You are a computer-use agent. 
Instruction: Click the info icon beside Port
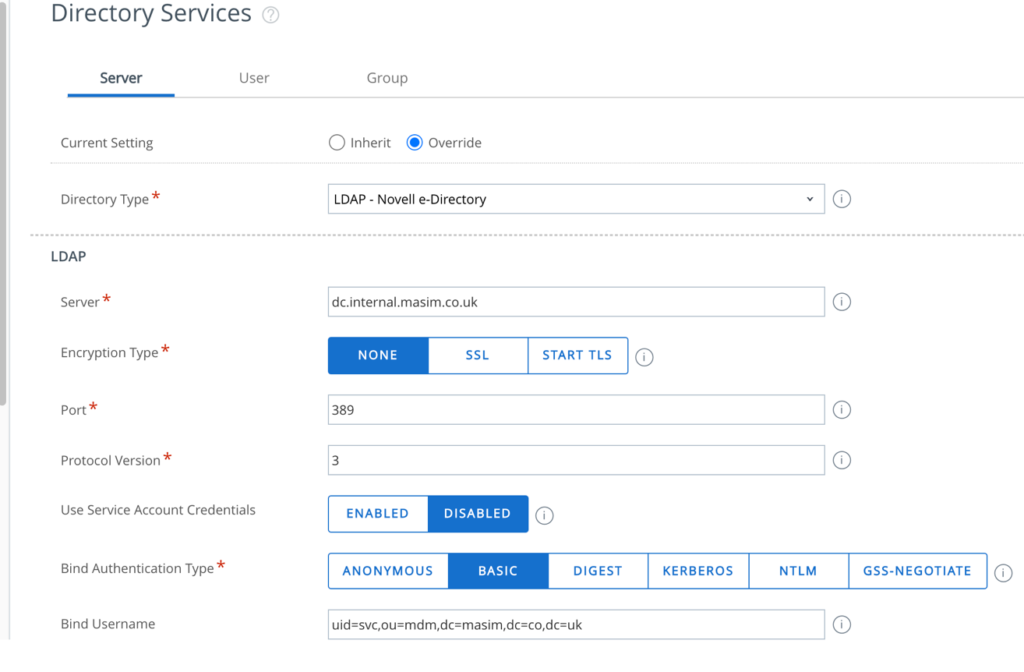click(841, 409)
